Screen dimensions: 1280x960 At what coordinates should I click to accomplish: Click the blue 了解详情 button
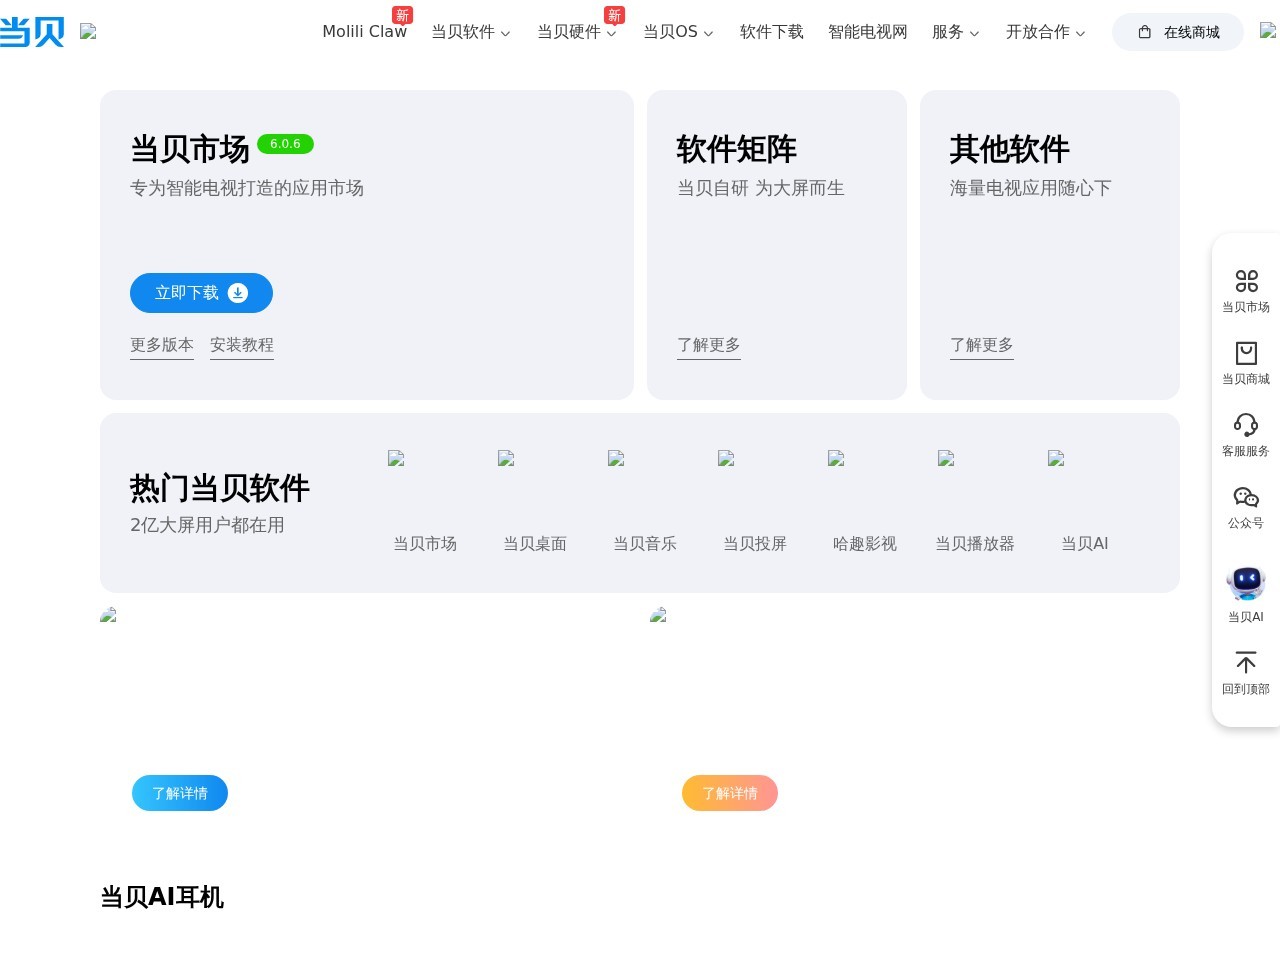(x=180, y=793)
